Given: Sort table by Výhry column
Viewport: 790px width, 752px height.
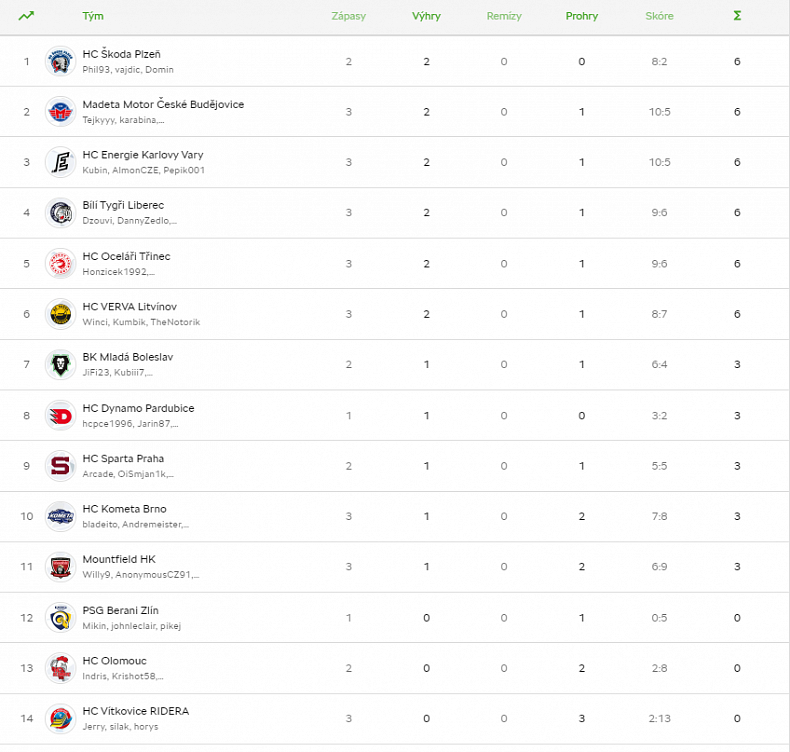Looking at the screenshot, I should click(x=426, y=16).
